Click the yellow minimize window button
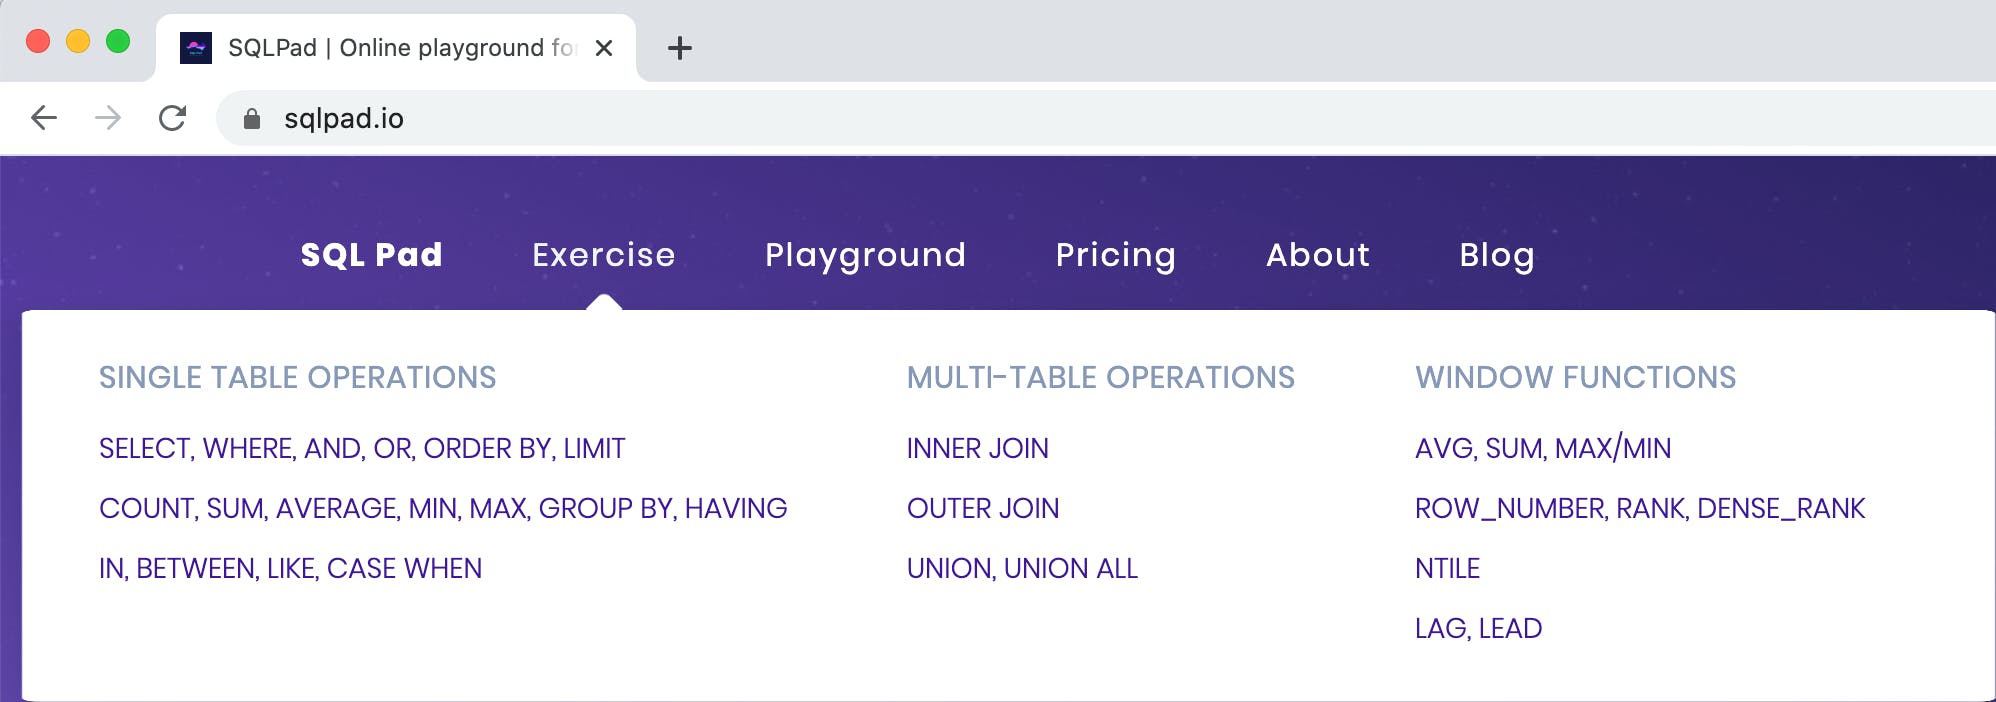Image resolution: width=1996 pixels, height=702 pixels. coord(78,41)
